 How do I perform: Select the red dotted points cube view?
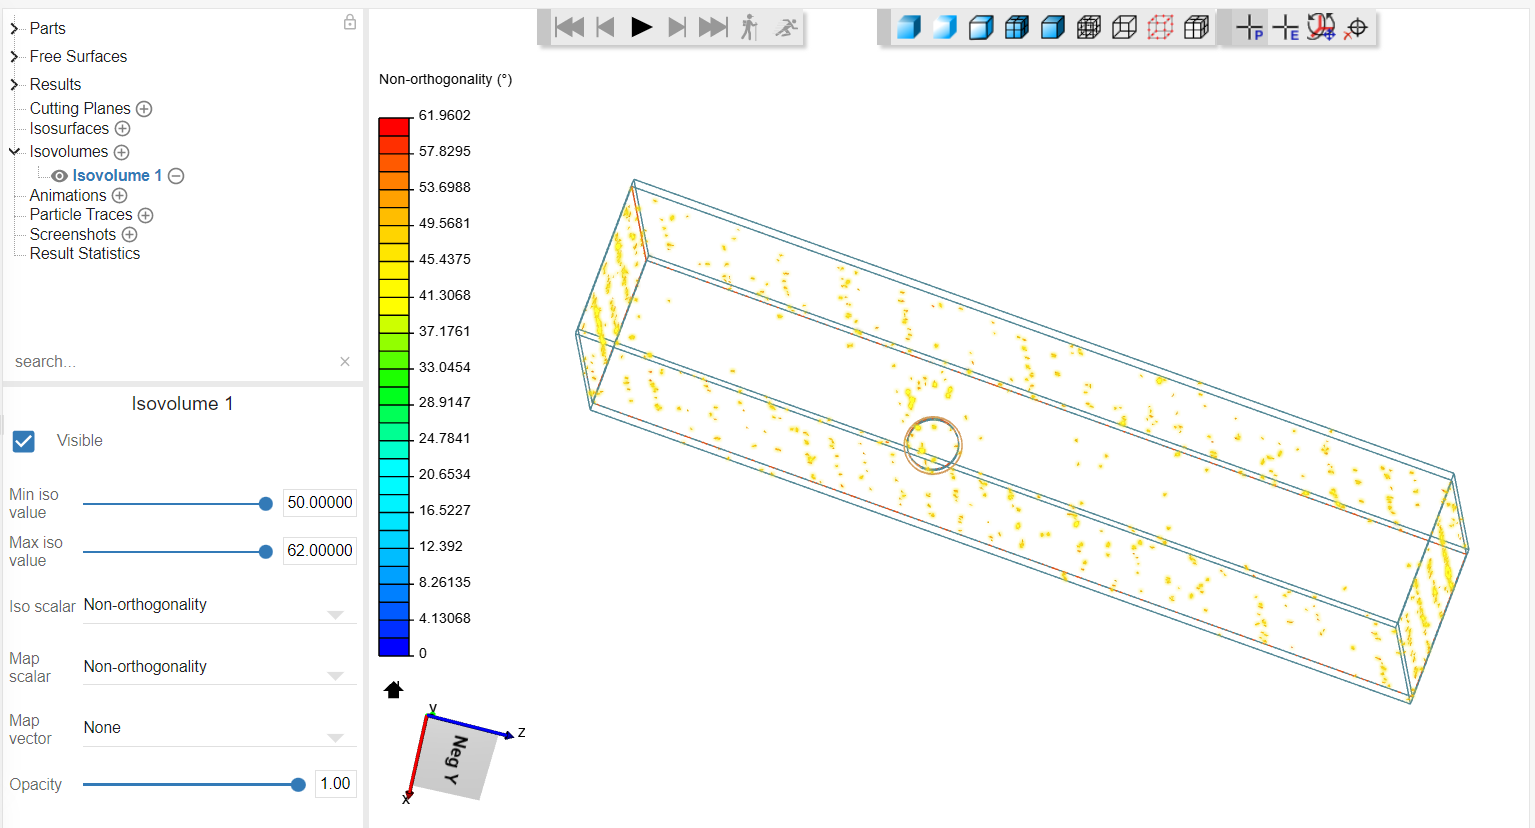pyautogui.click(x=1160, y=27)
